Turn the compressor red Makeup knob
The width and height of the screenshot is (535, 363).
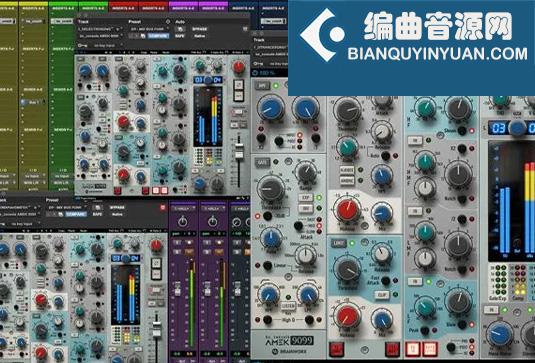pos(347,210)
